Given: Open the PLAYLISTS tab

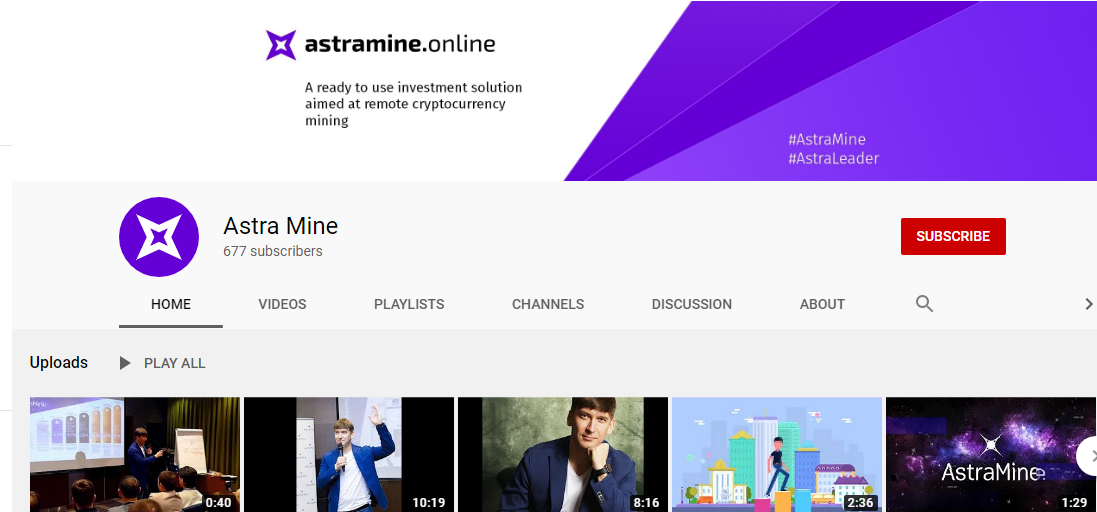Looking at the screenshot, I should click(409, 304).
